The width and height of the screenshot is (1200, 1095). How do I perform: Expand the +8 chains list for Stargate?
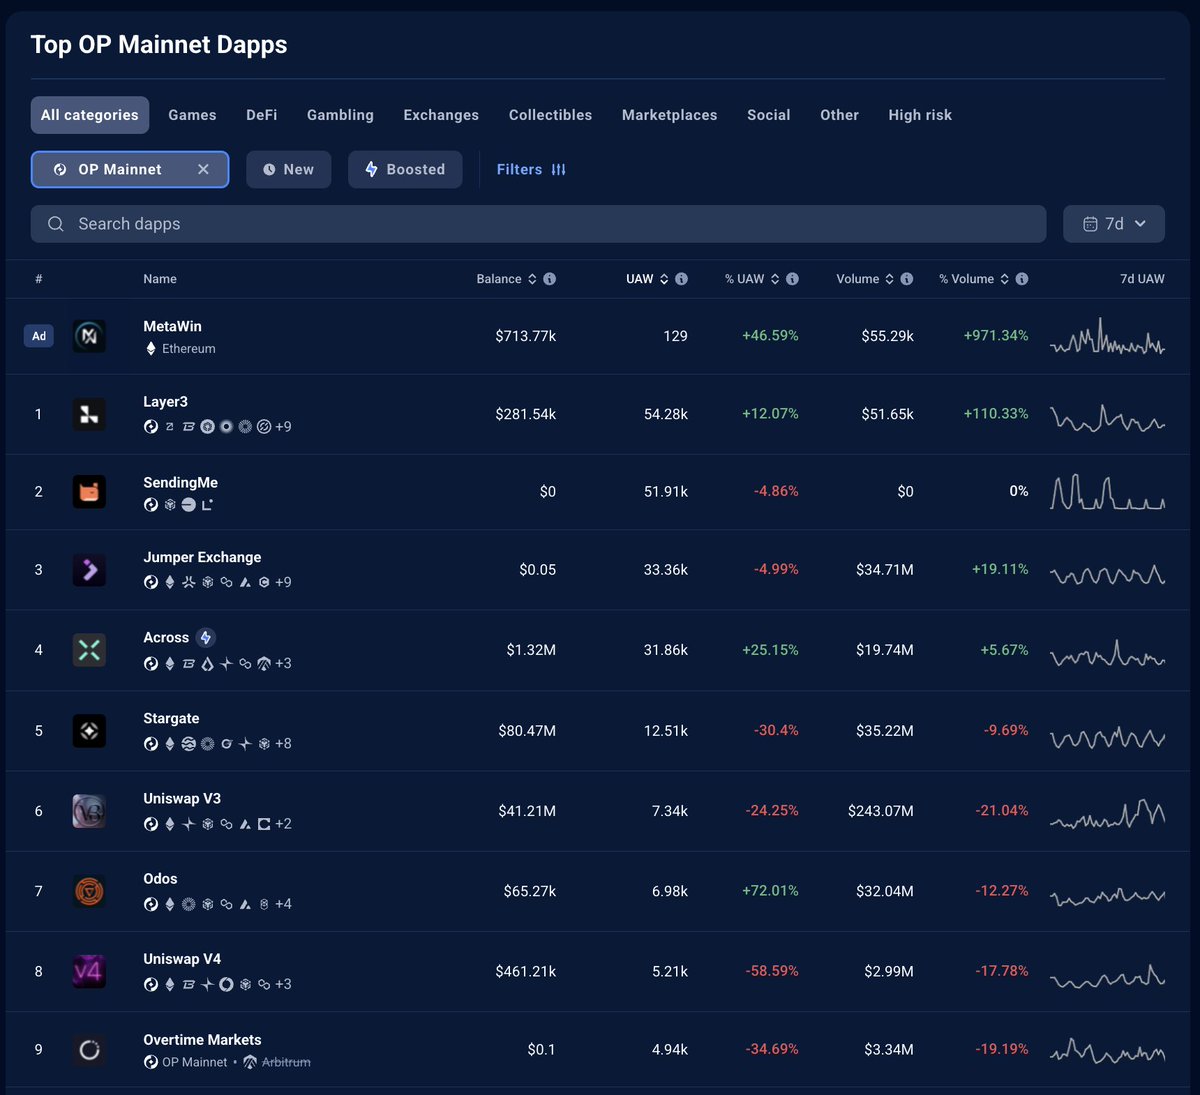pyautogui.click(x=283, y=744)
